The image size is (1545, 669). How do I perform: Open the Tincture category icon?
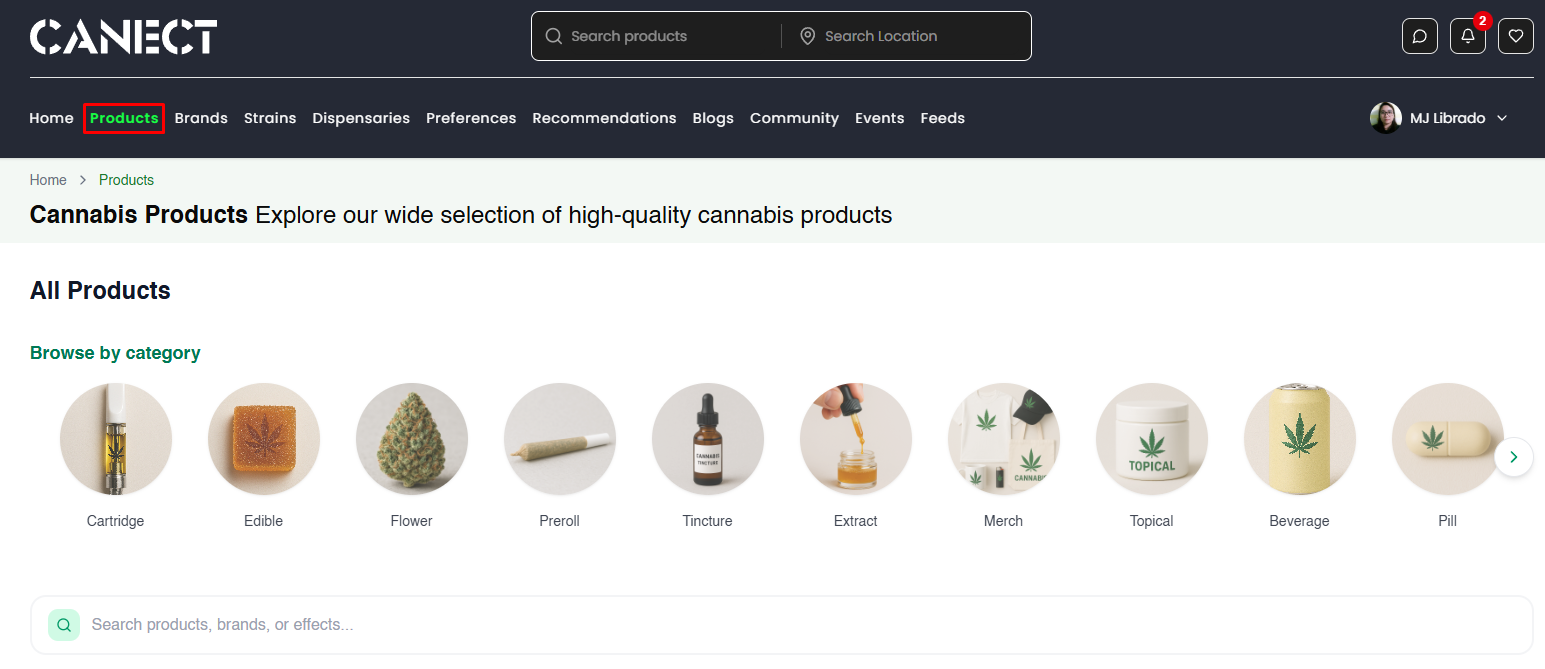pos(707,439)
